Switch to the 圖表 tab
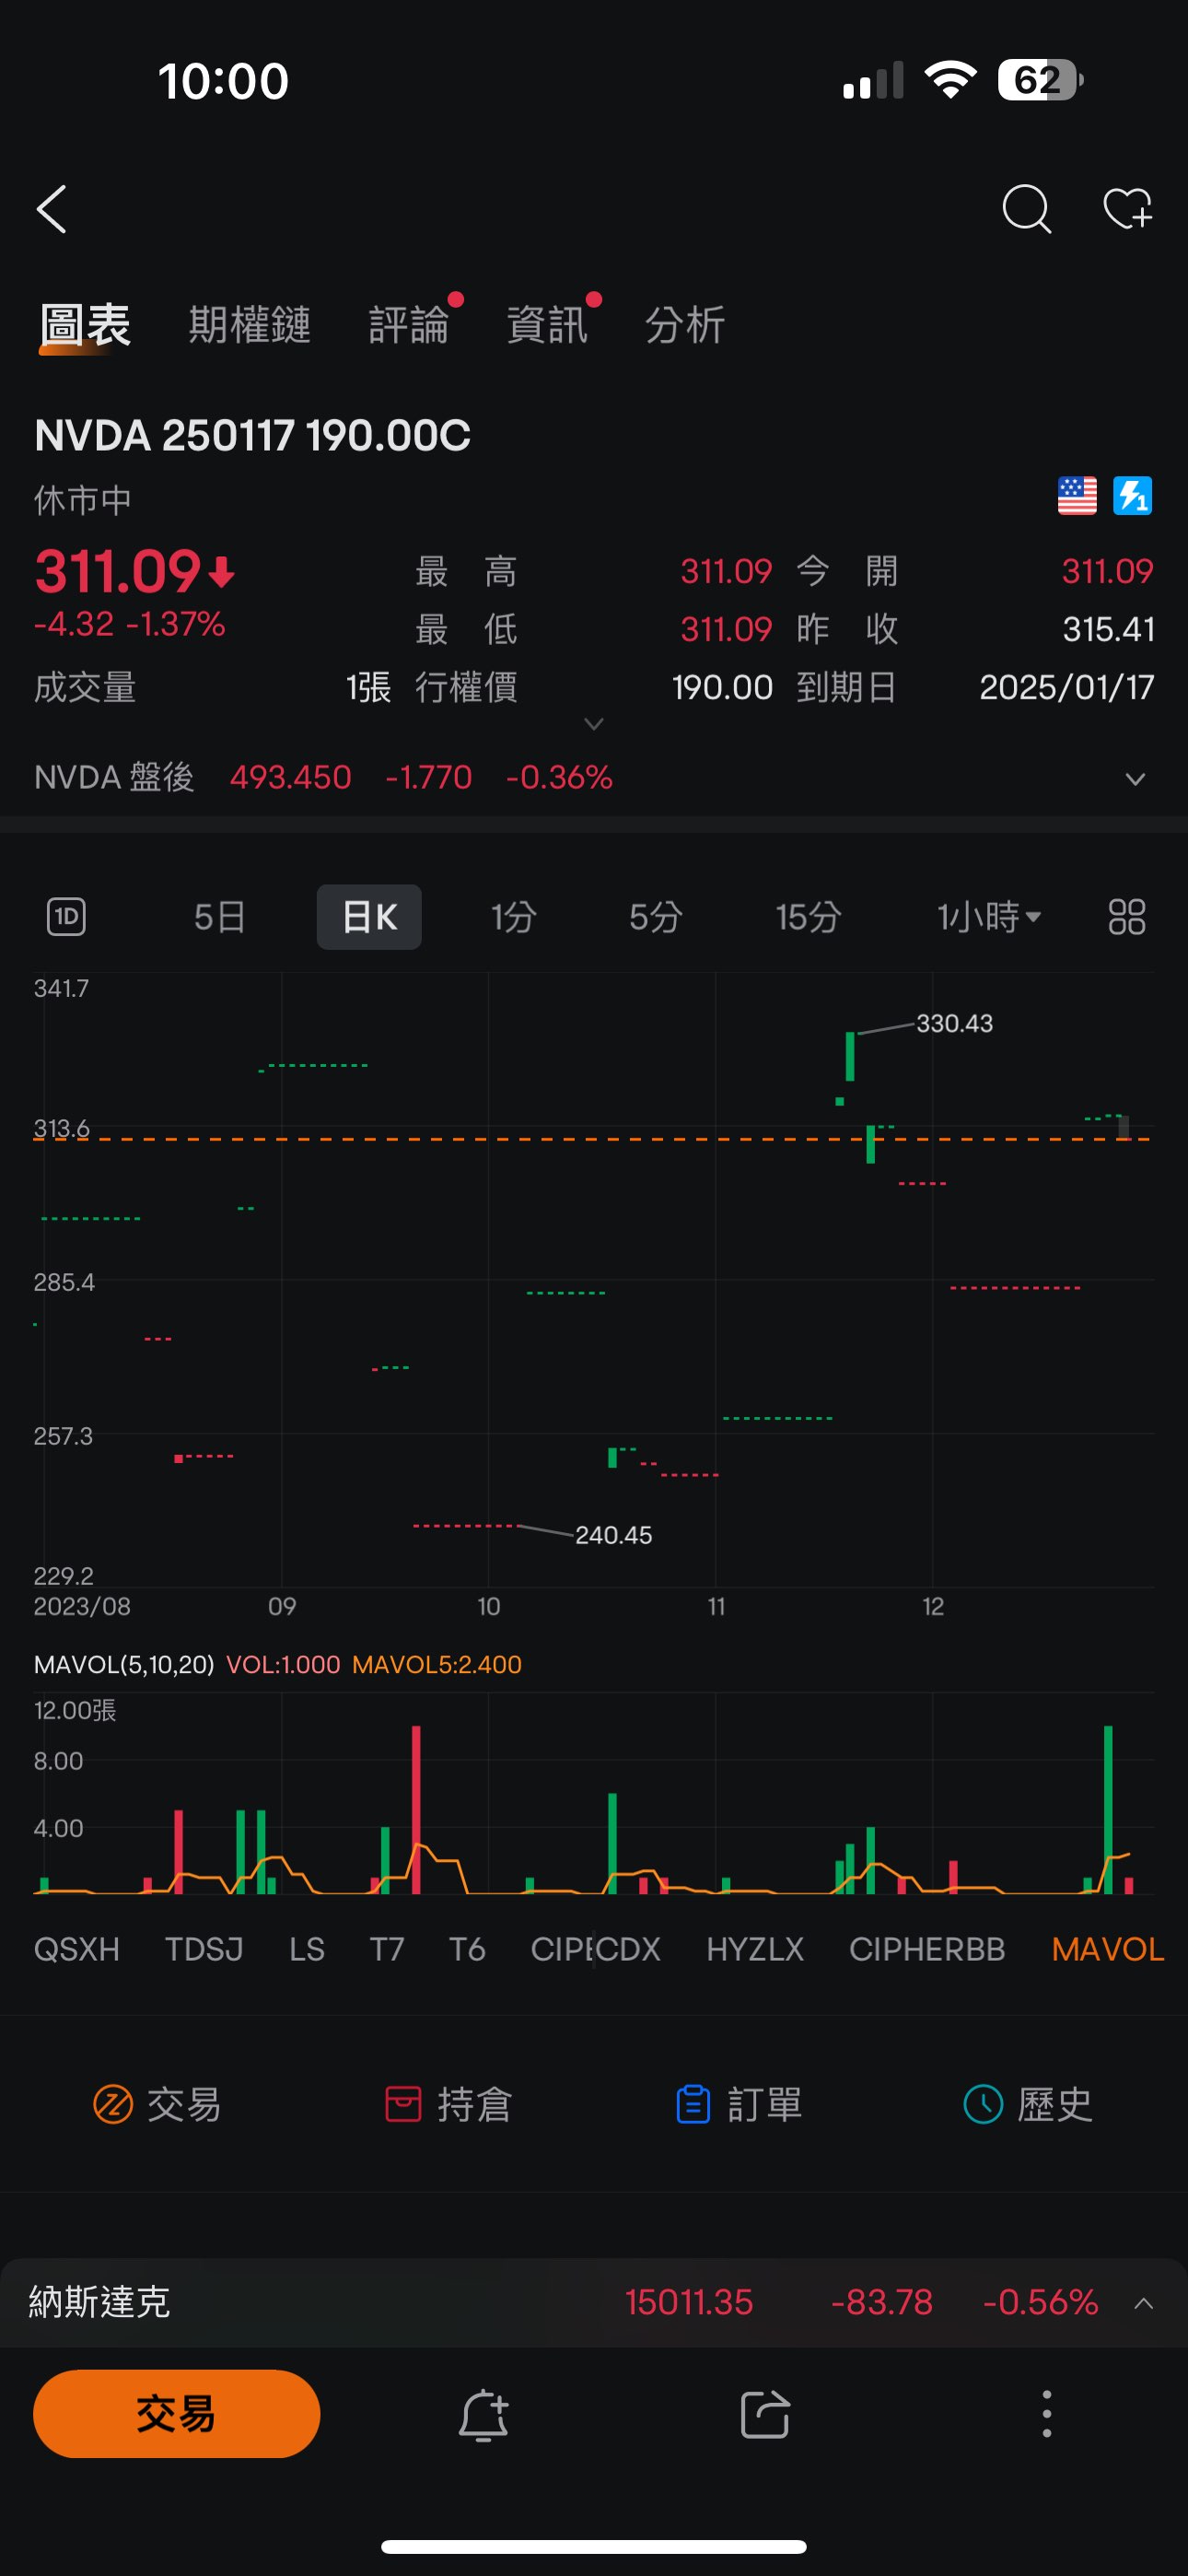 click(85, 325)
